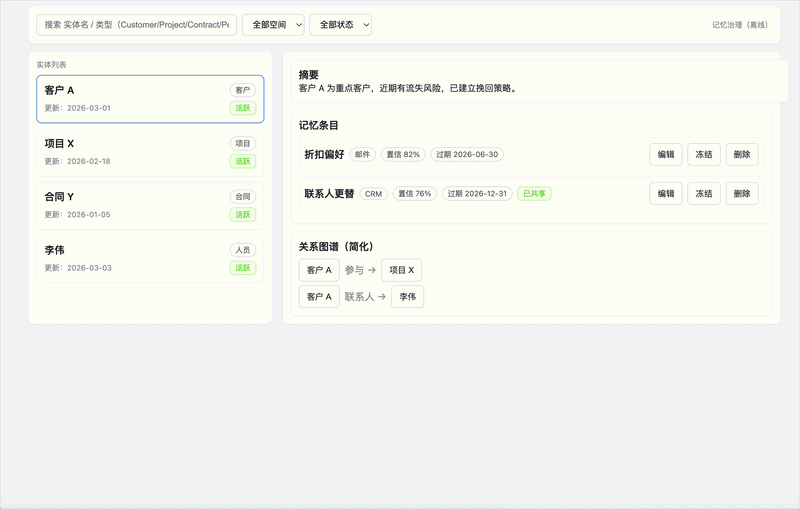800x509 pixels.
Task: Click 李伟 node in relation graph
Action: click(x=407, y=297)
